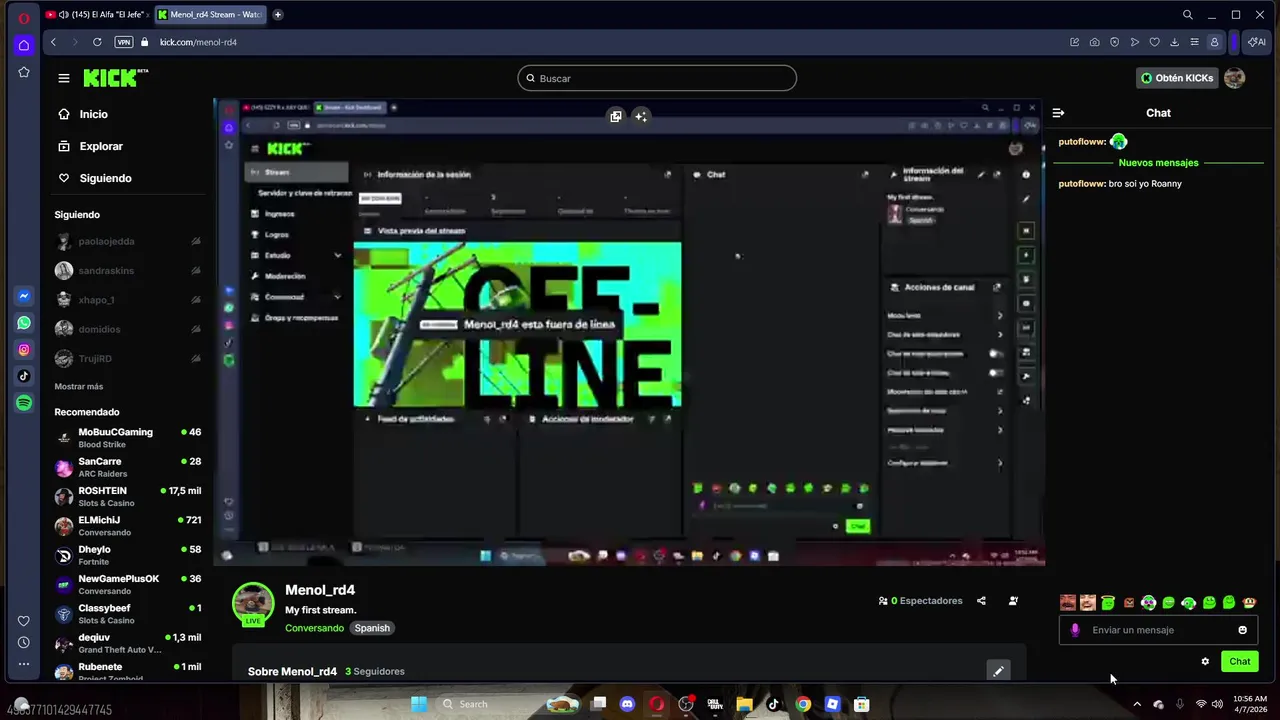Click the Spanish language tag
This screenshot has height=720, width=1280.
pos(372,628)
